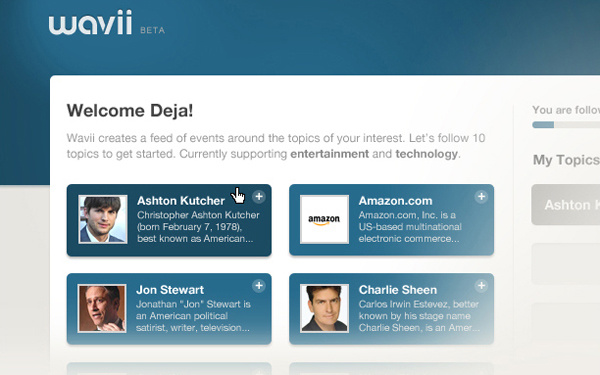This screenshot has height=375, width=600.
Task: Open the Charlie Sheen topic title
Action: 398,290
